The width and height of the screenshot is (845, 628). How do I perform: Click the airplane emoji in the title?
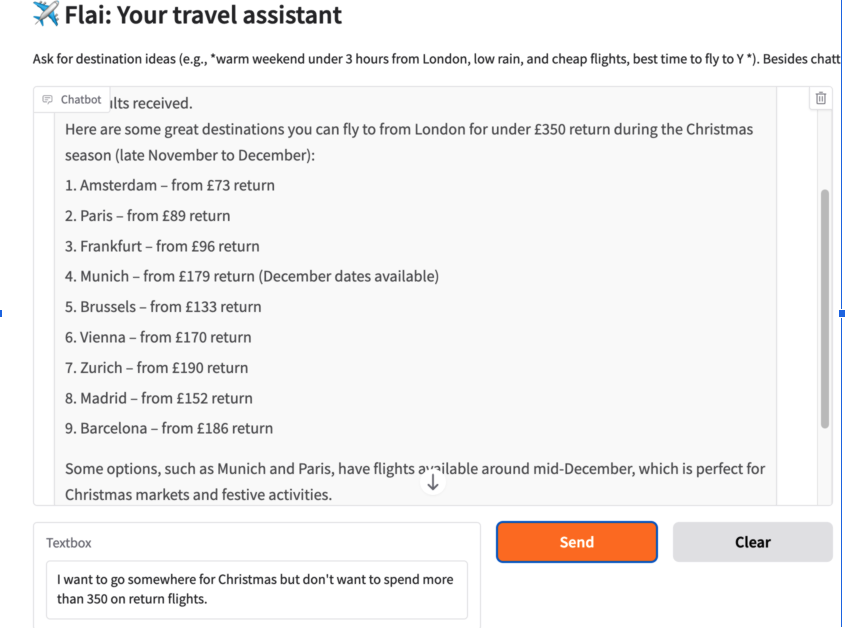[46, 15]
